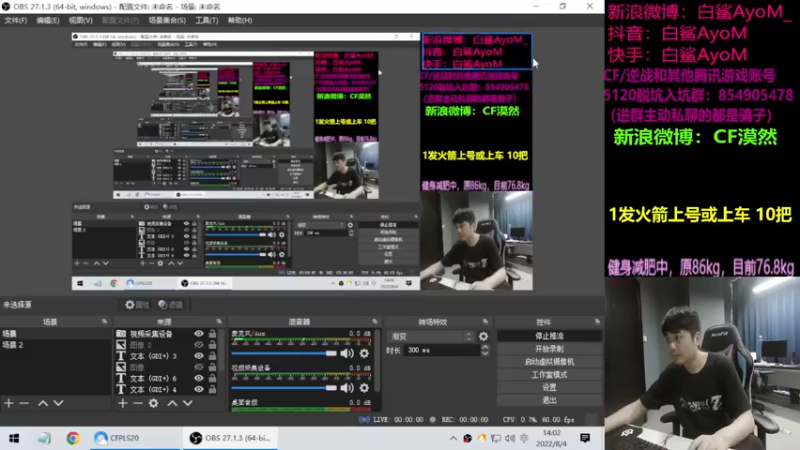This screenshot has width=800, height=450.
Task: Add a new scene with plus icon
Action: tap(9, 403)
